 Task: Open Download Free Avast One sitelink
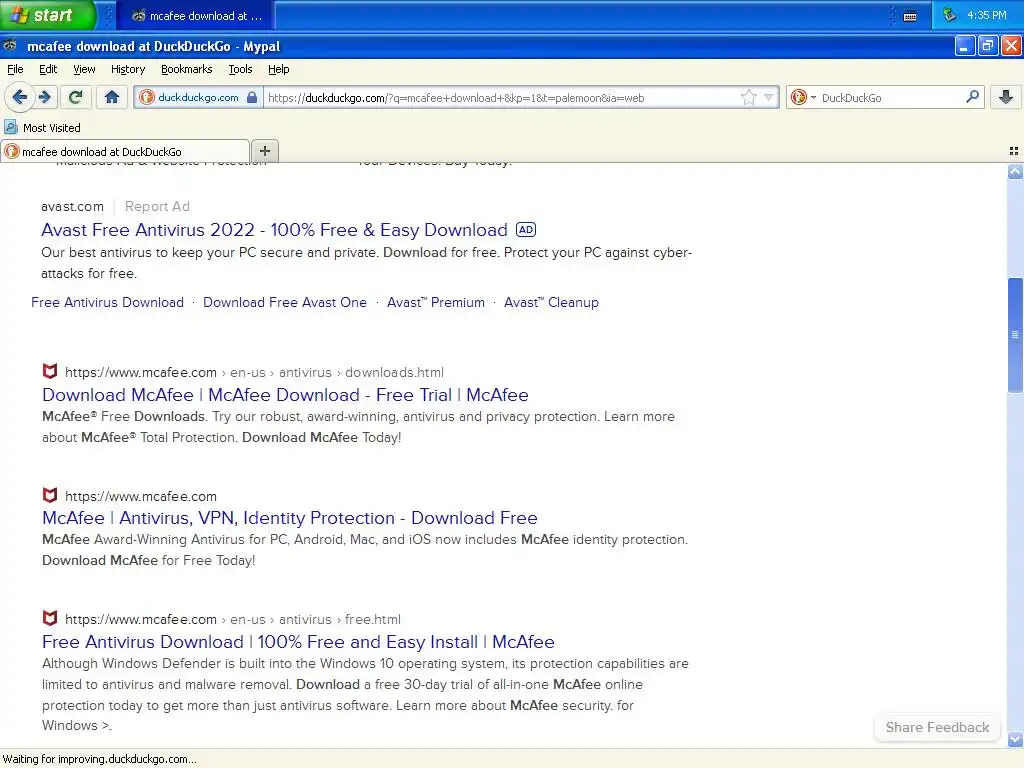285,302
